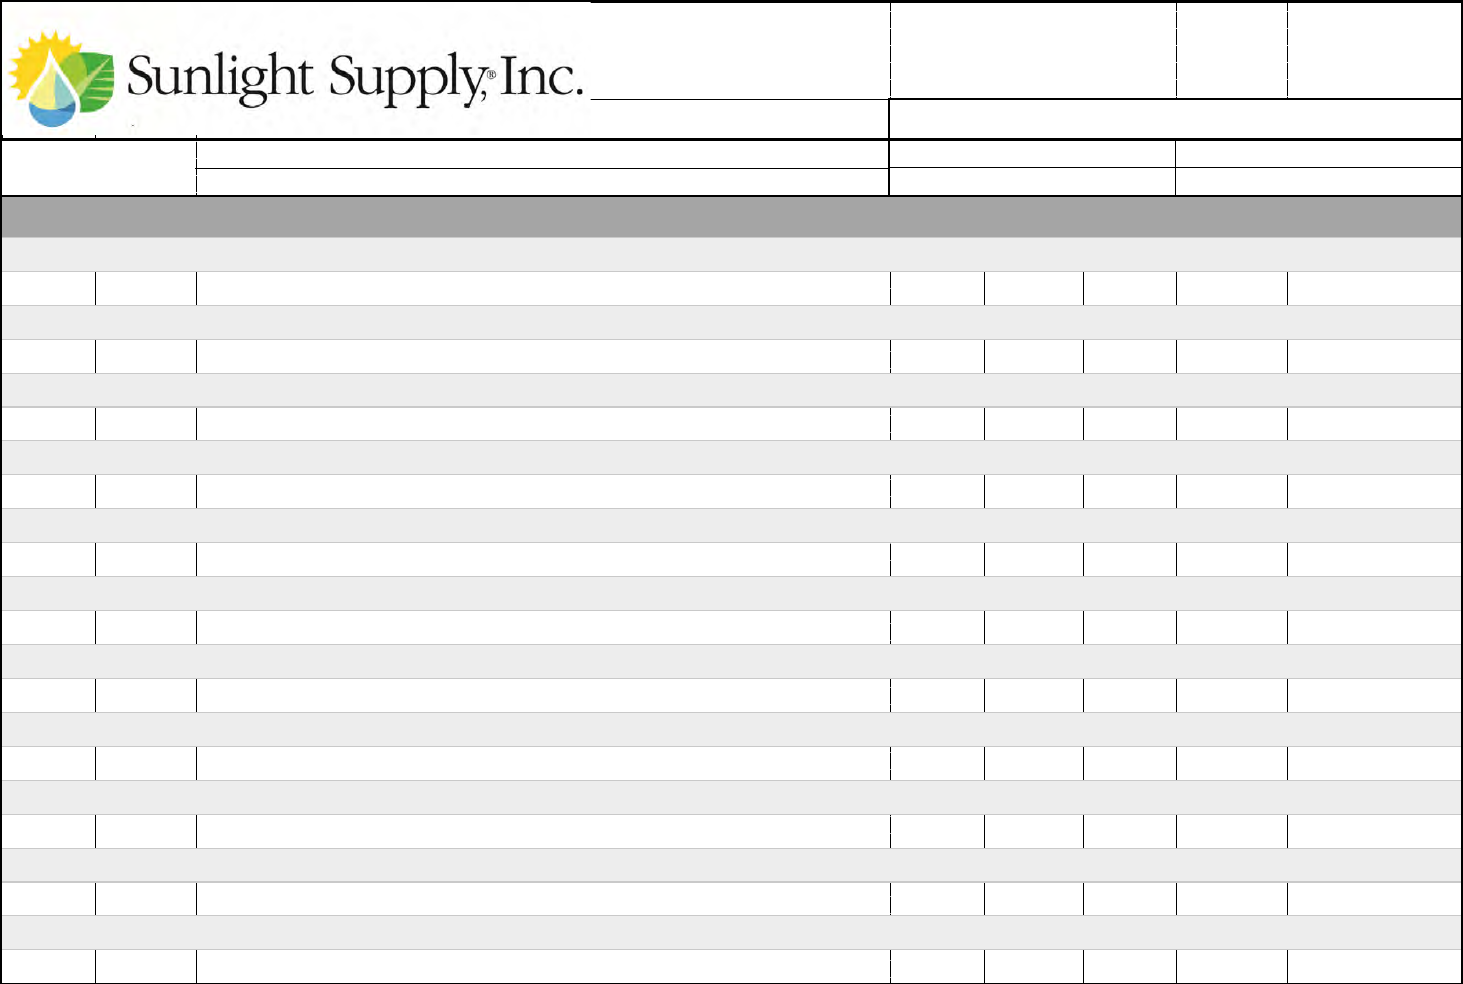
Task: Click the full-width box under the top-right cells
Action: coord(1175,119)
